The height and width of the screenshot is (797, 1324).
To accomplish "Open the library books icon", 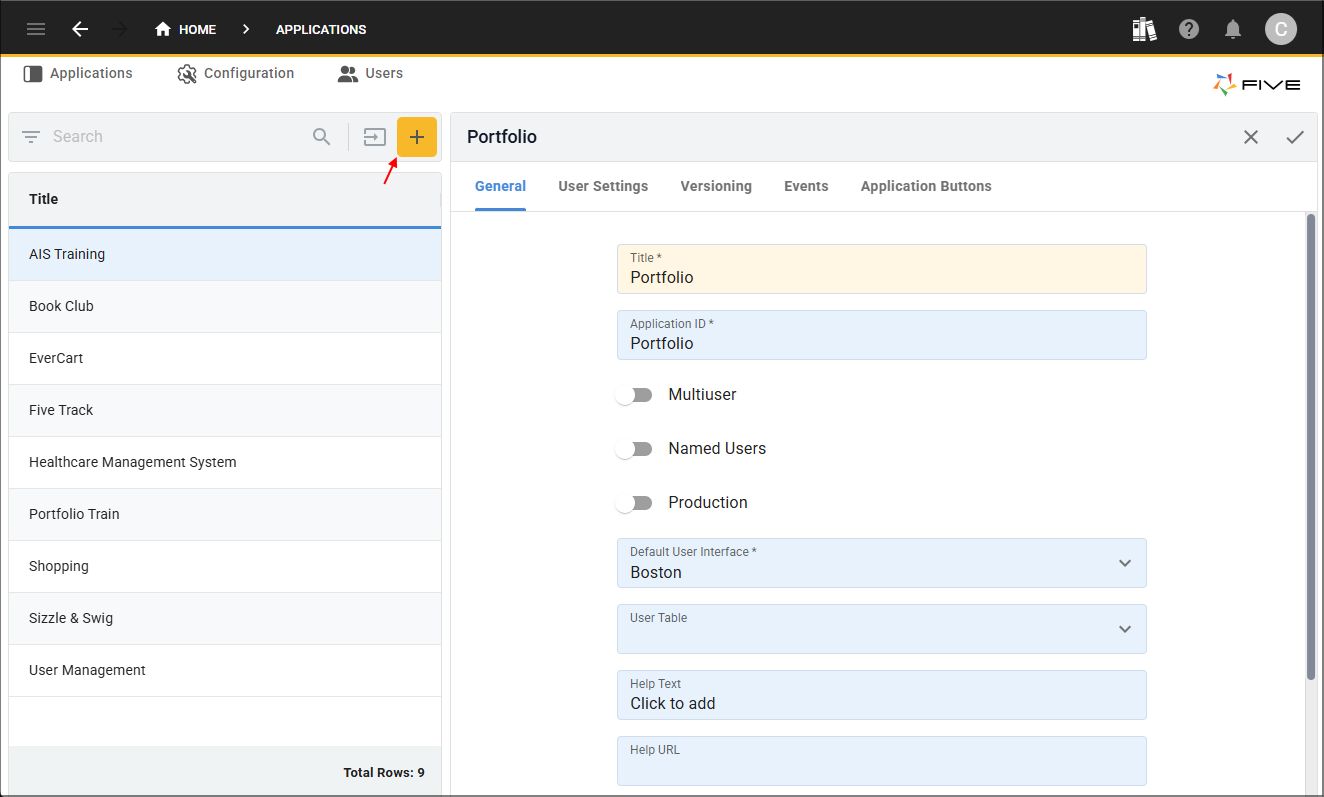I will tap(1144, 29).
